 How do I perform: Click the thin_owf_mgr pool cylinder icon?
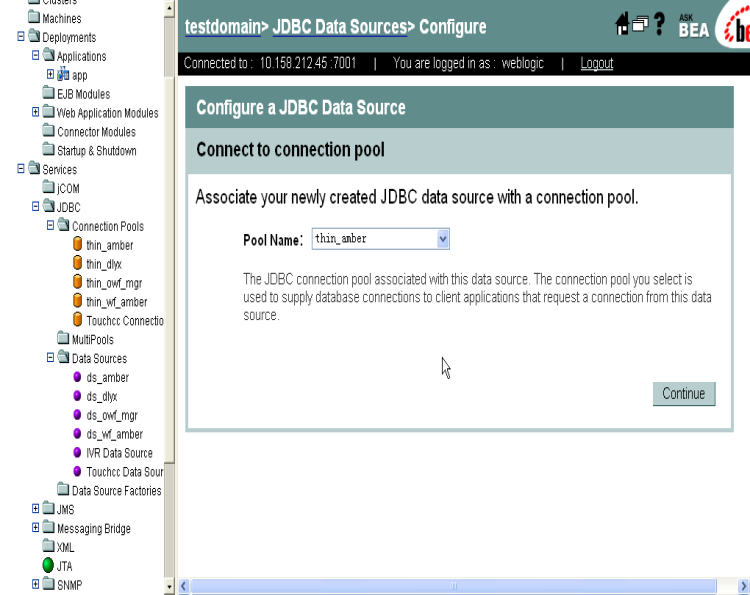point(77,282)
